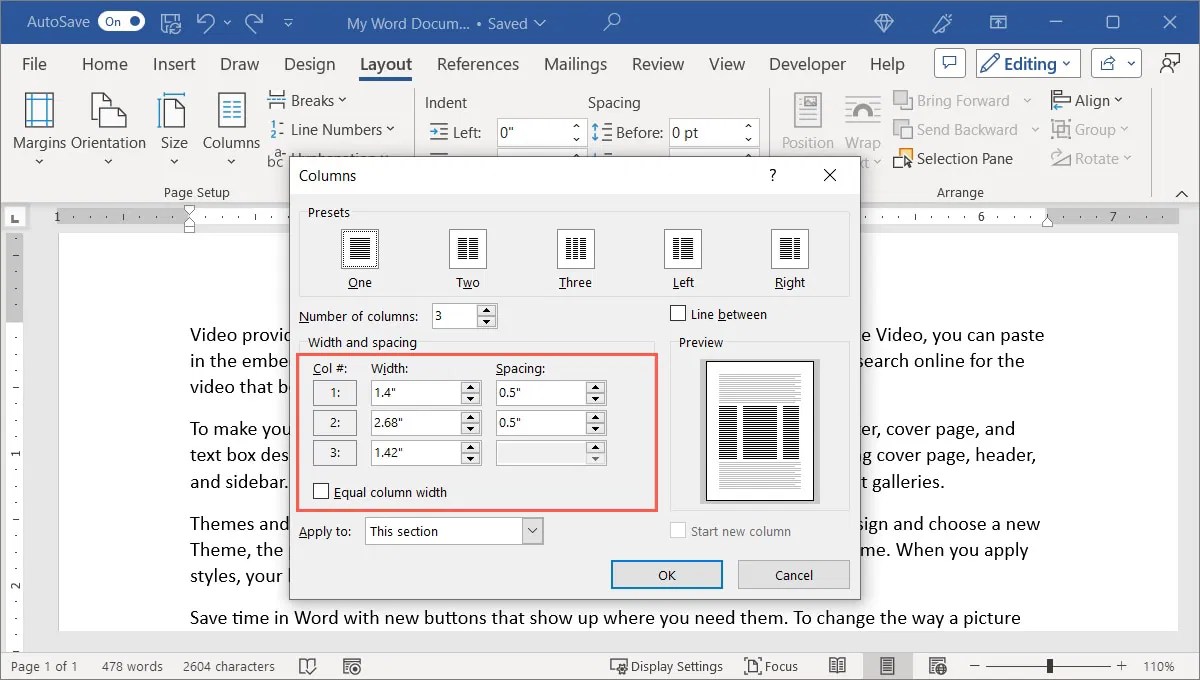Open the Review tab
Image resolution: width=1200 pixels, height=680 pixels.
tap(657, 63)
